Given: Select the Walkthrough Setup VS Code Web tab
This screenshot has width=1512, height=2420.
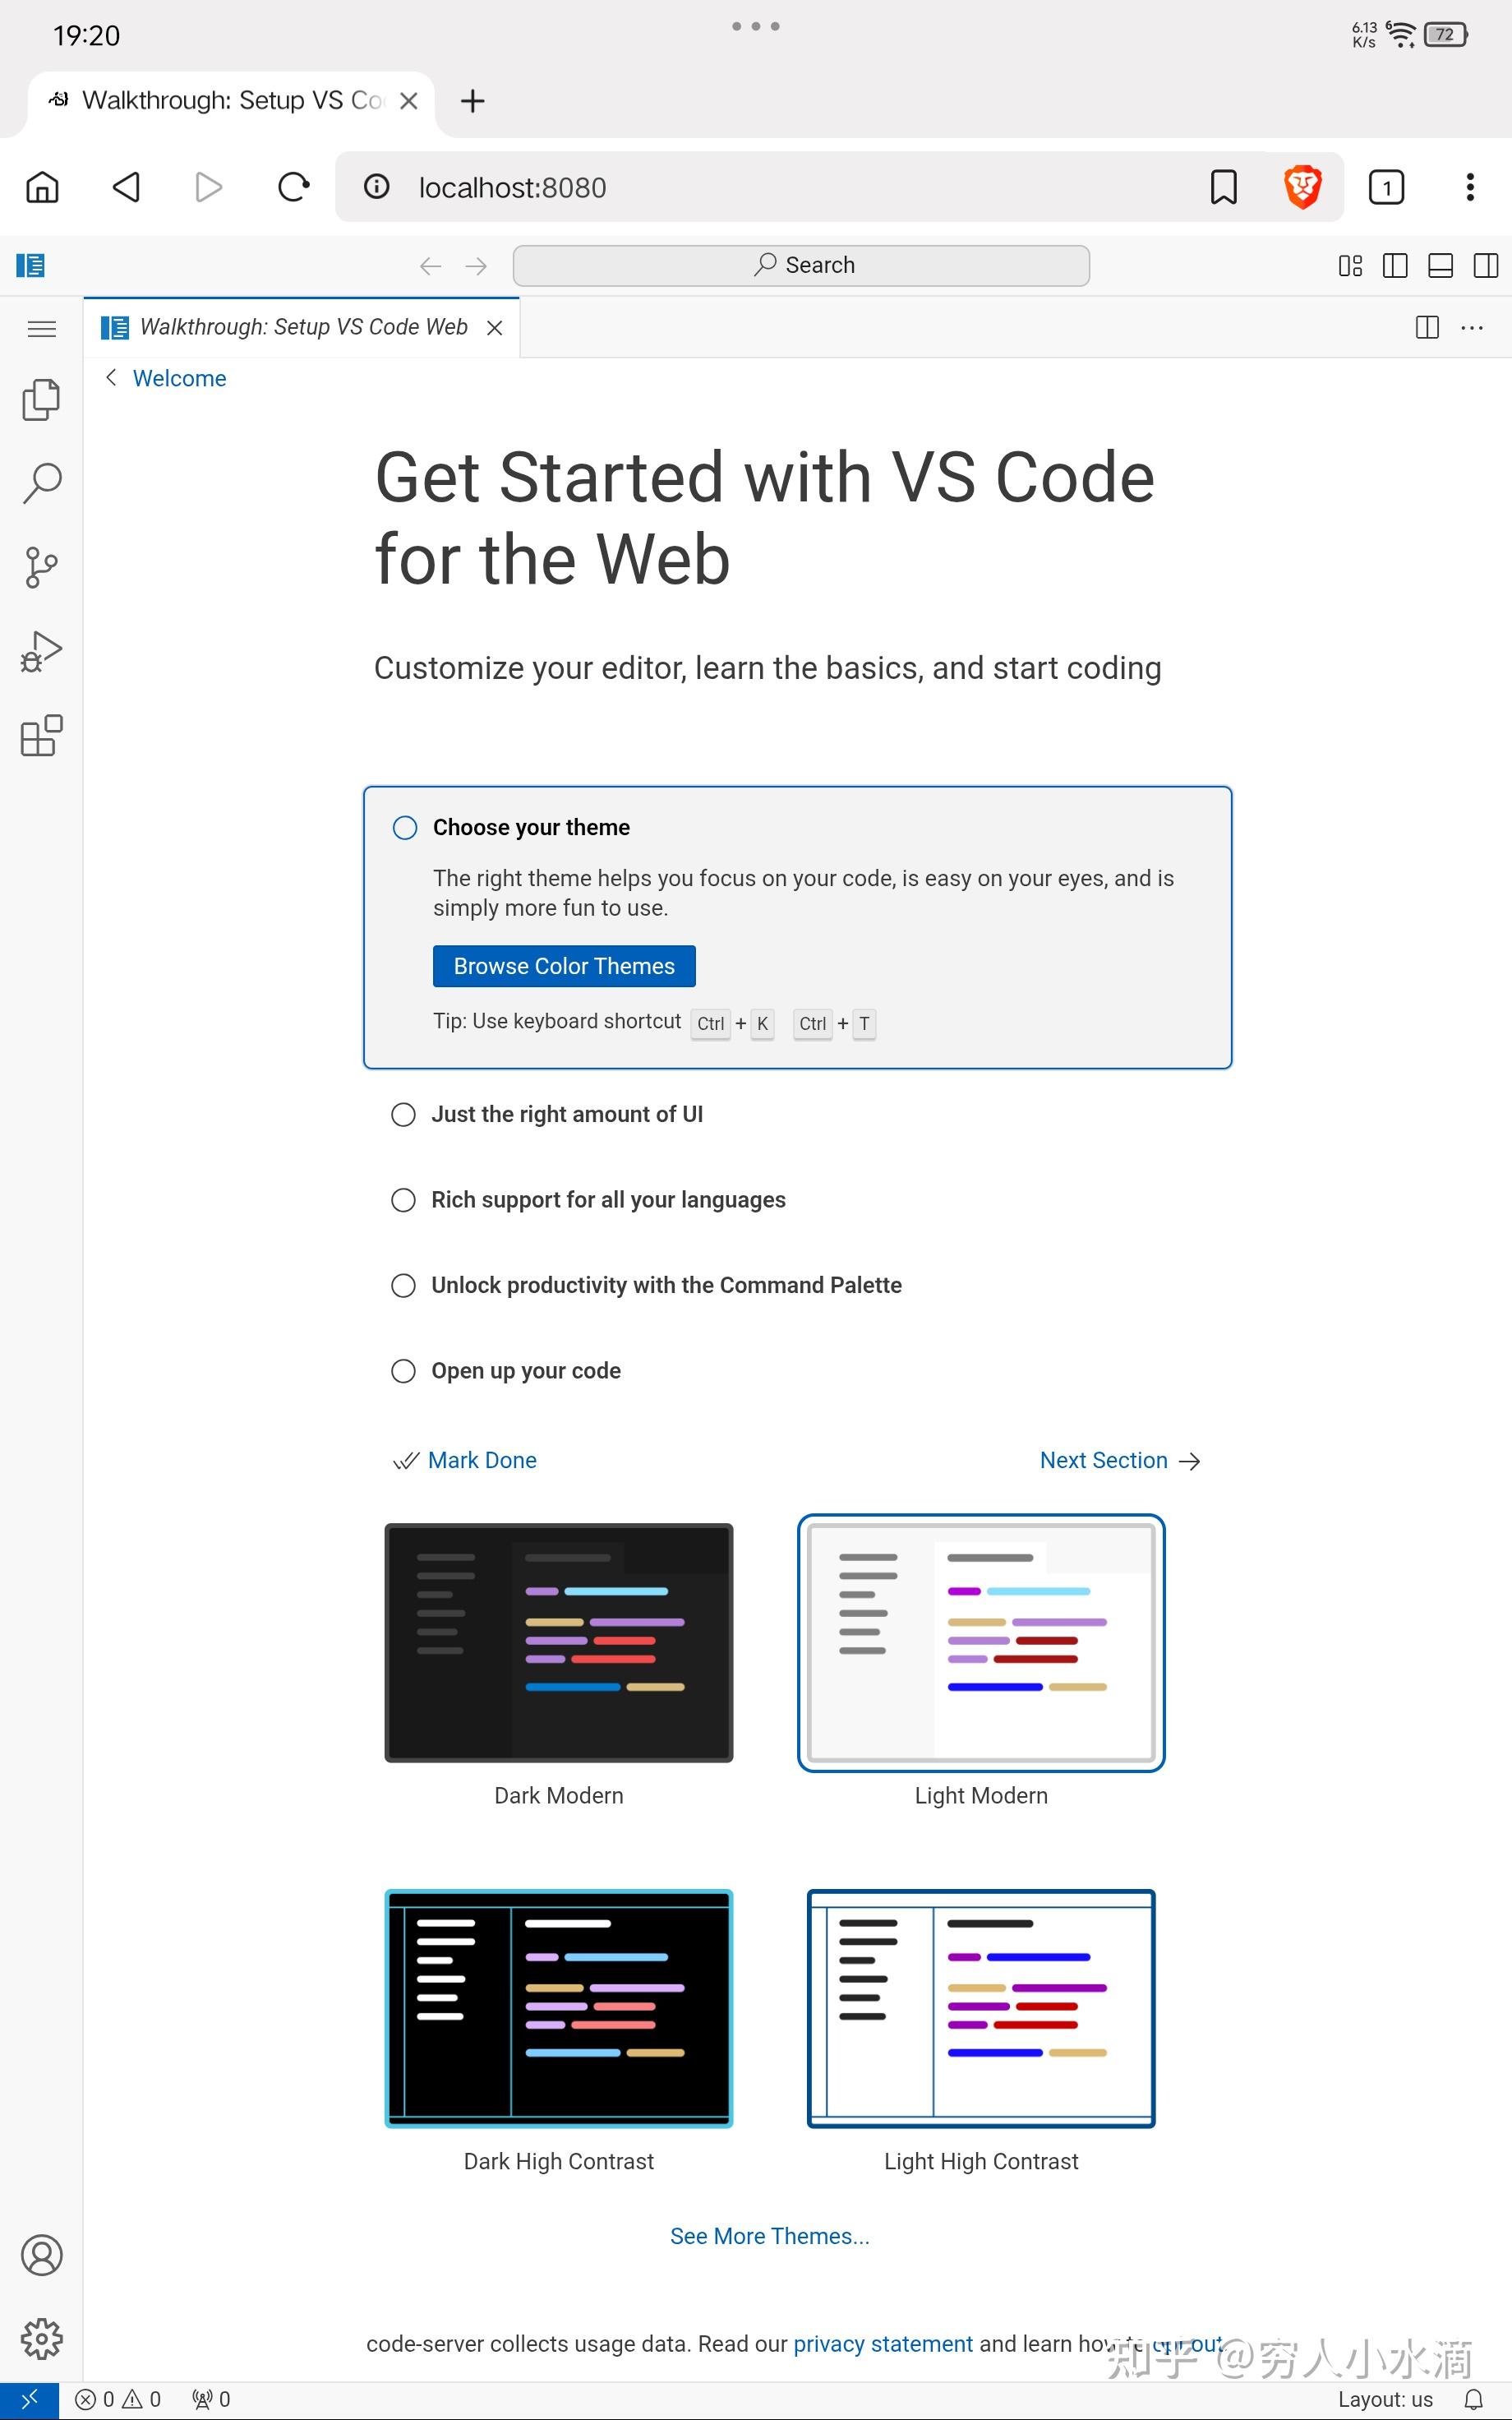Looking at the screenshot, I should (x=302, y=327).
